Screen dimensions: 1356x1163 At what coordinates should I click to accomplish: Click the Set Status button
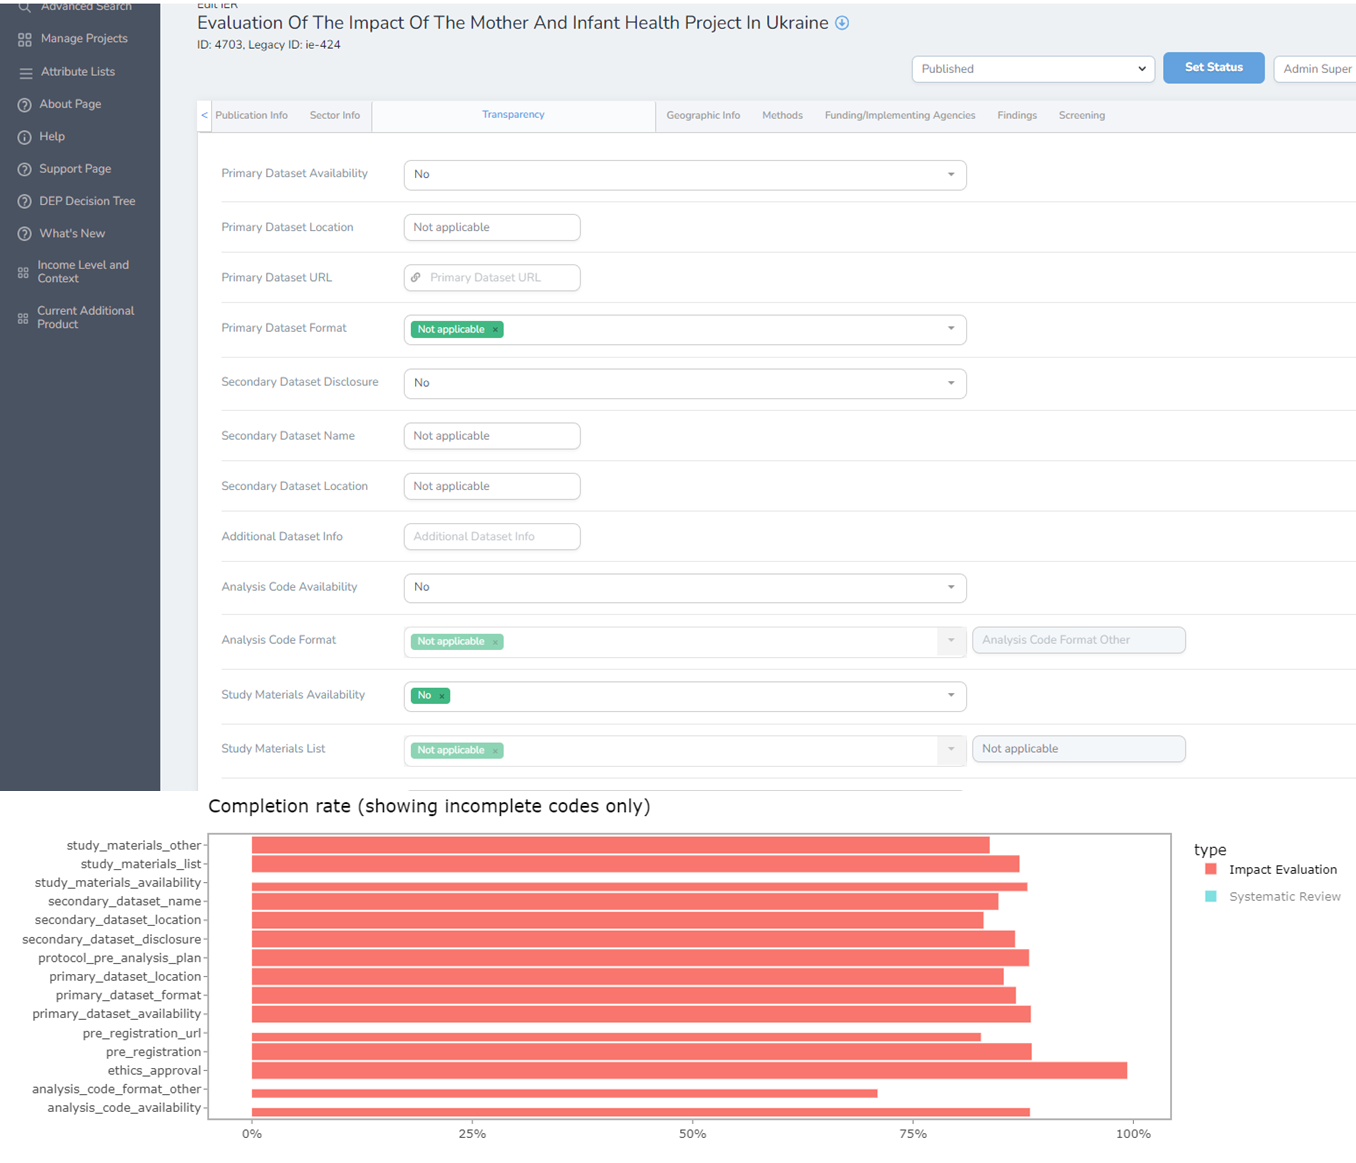[x=1213, y=68]
